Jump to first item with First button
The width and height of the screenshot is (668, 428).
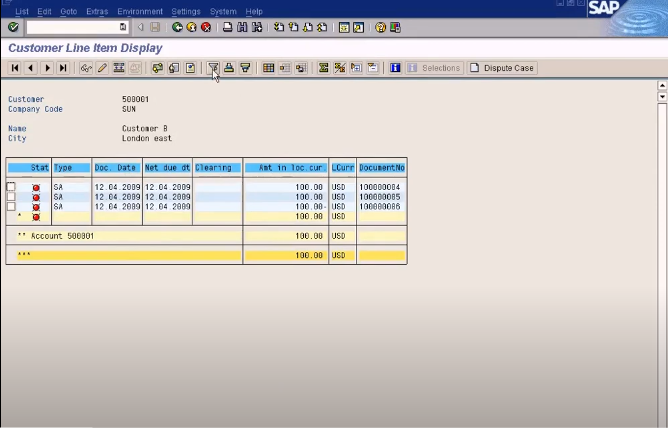tap(15, 68)
